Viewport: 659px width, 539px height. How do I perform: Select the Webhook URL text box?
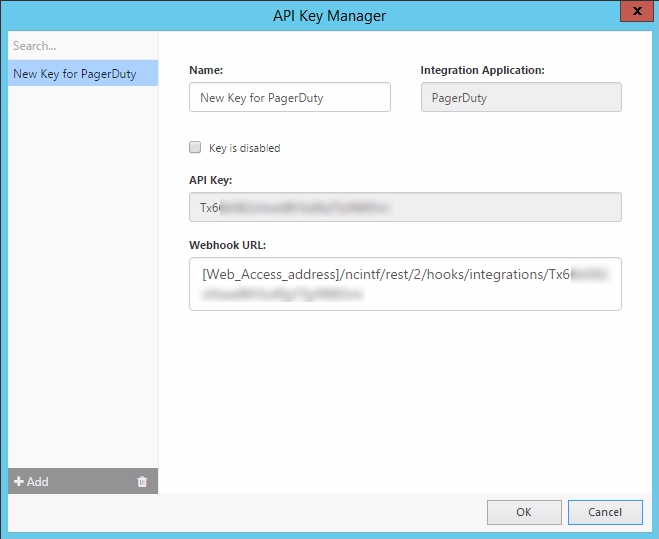(405, 284)
